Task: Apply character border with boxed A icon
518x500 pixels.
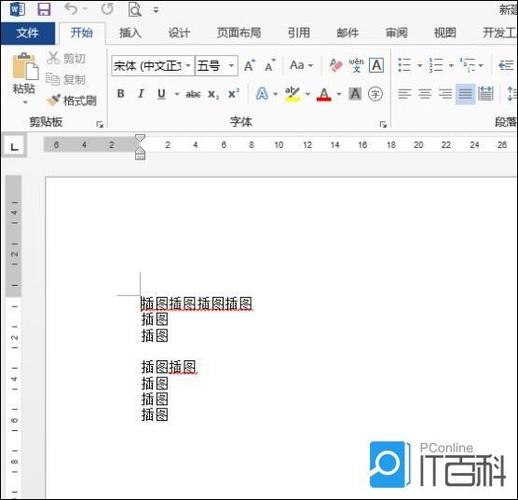Action: 376,65
